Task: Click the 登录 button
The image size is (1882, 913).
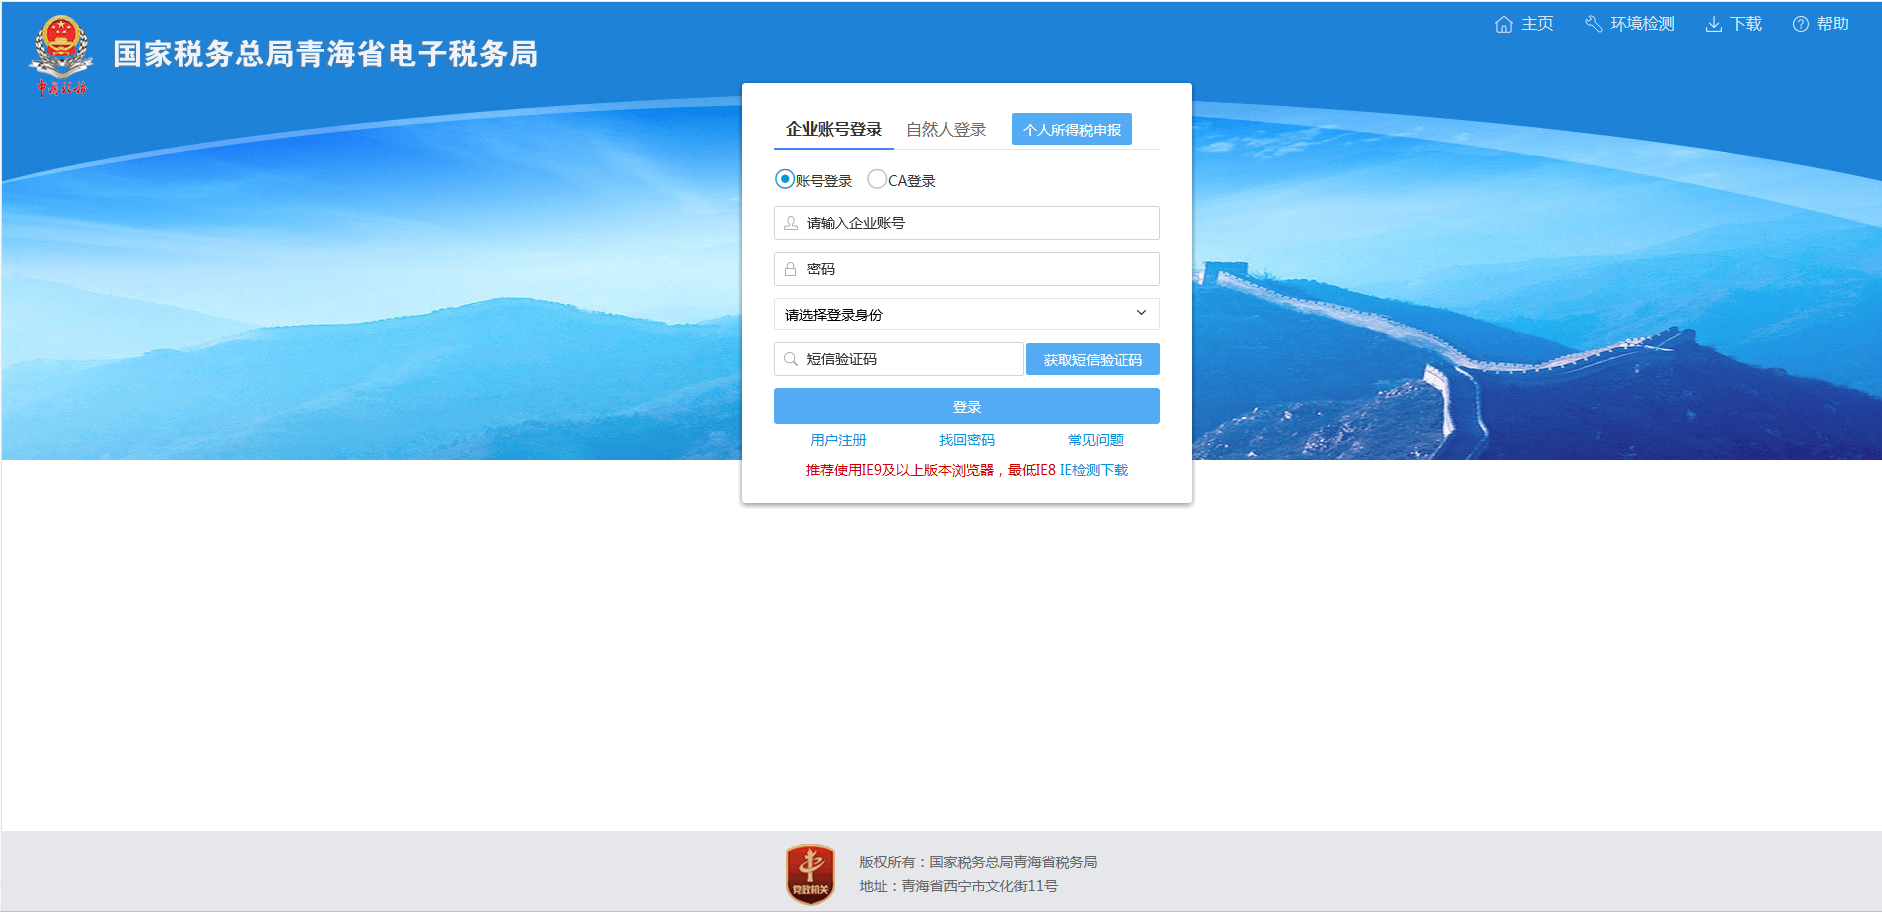Action: (x=965, y=406)
